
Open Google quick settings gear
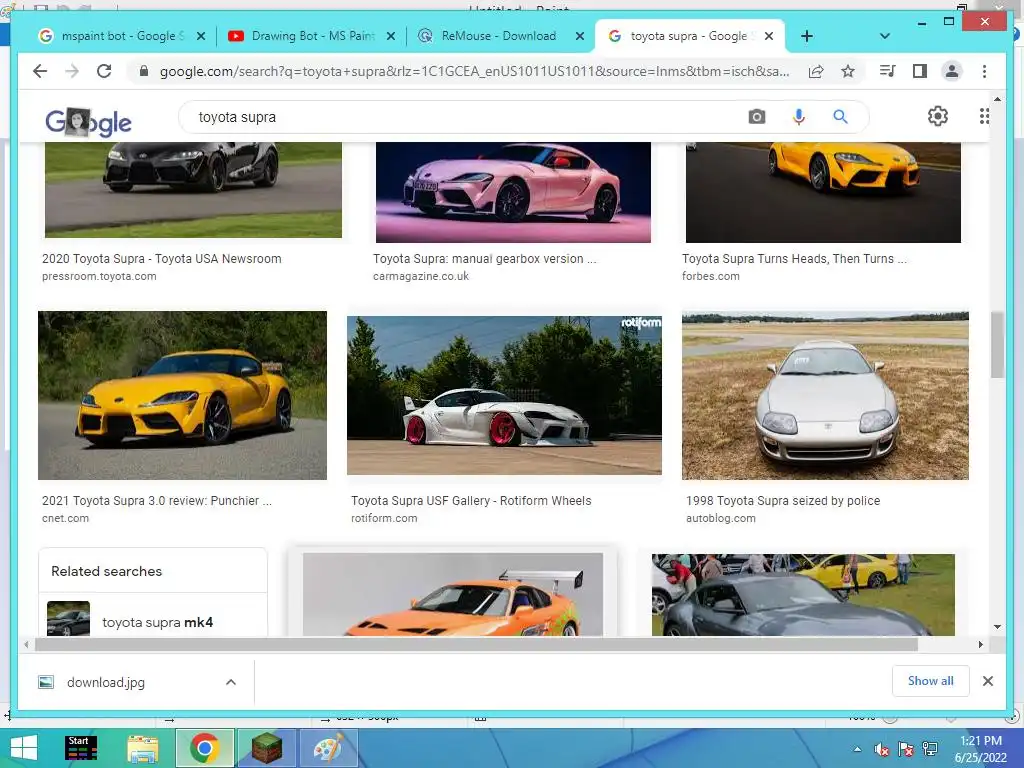(x=938, y=116)
